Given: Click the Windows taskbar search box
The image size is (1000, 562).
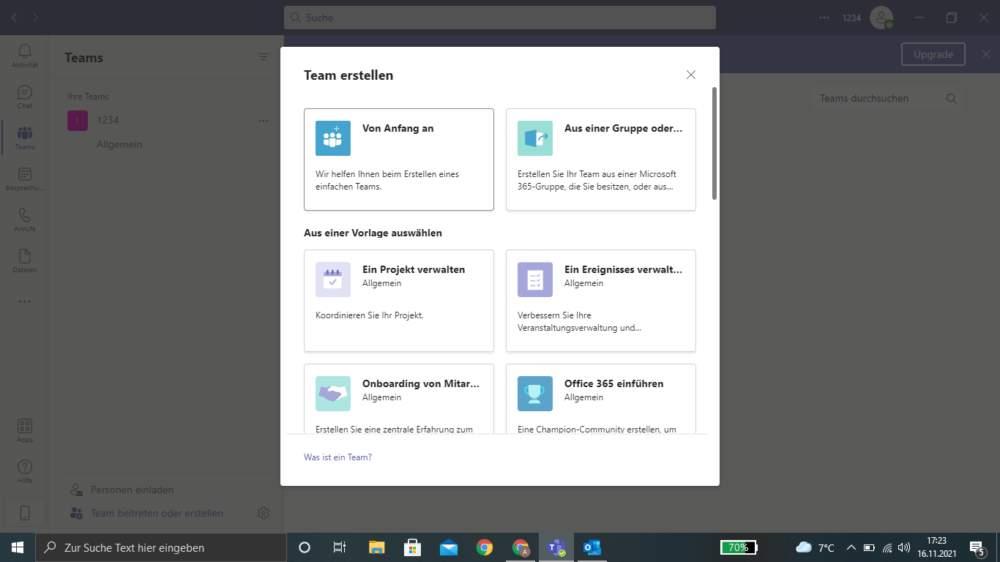Looking at the screenshot, I should (161, 547).
